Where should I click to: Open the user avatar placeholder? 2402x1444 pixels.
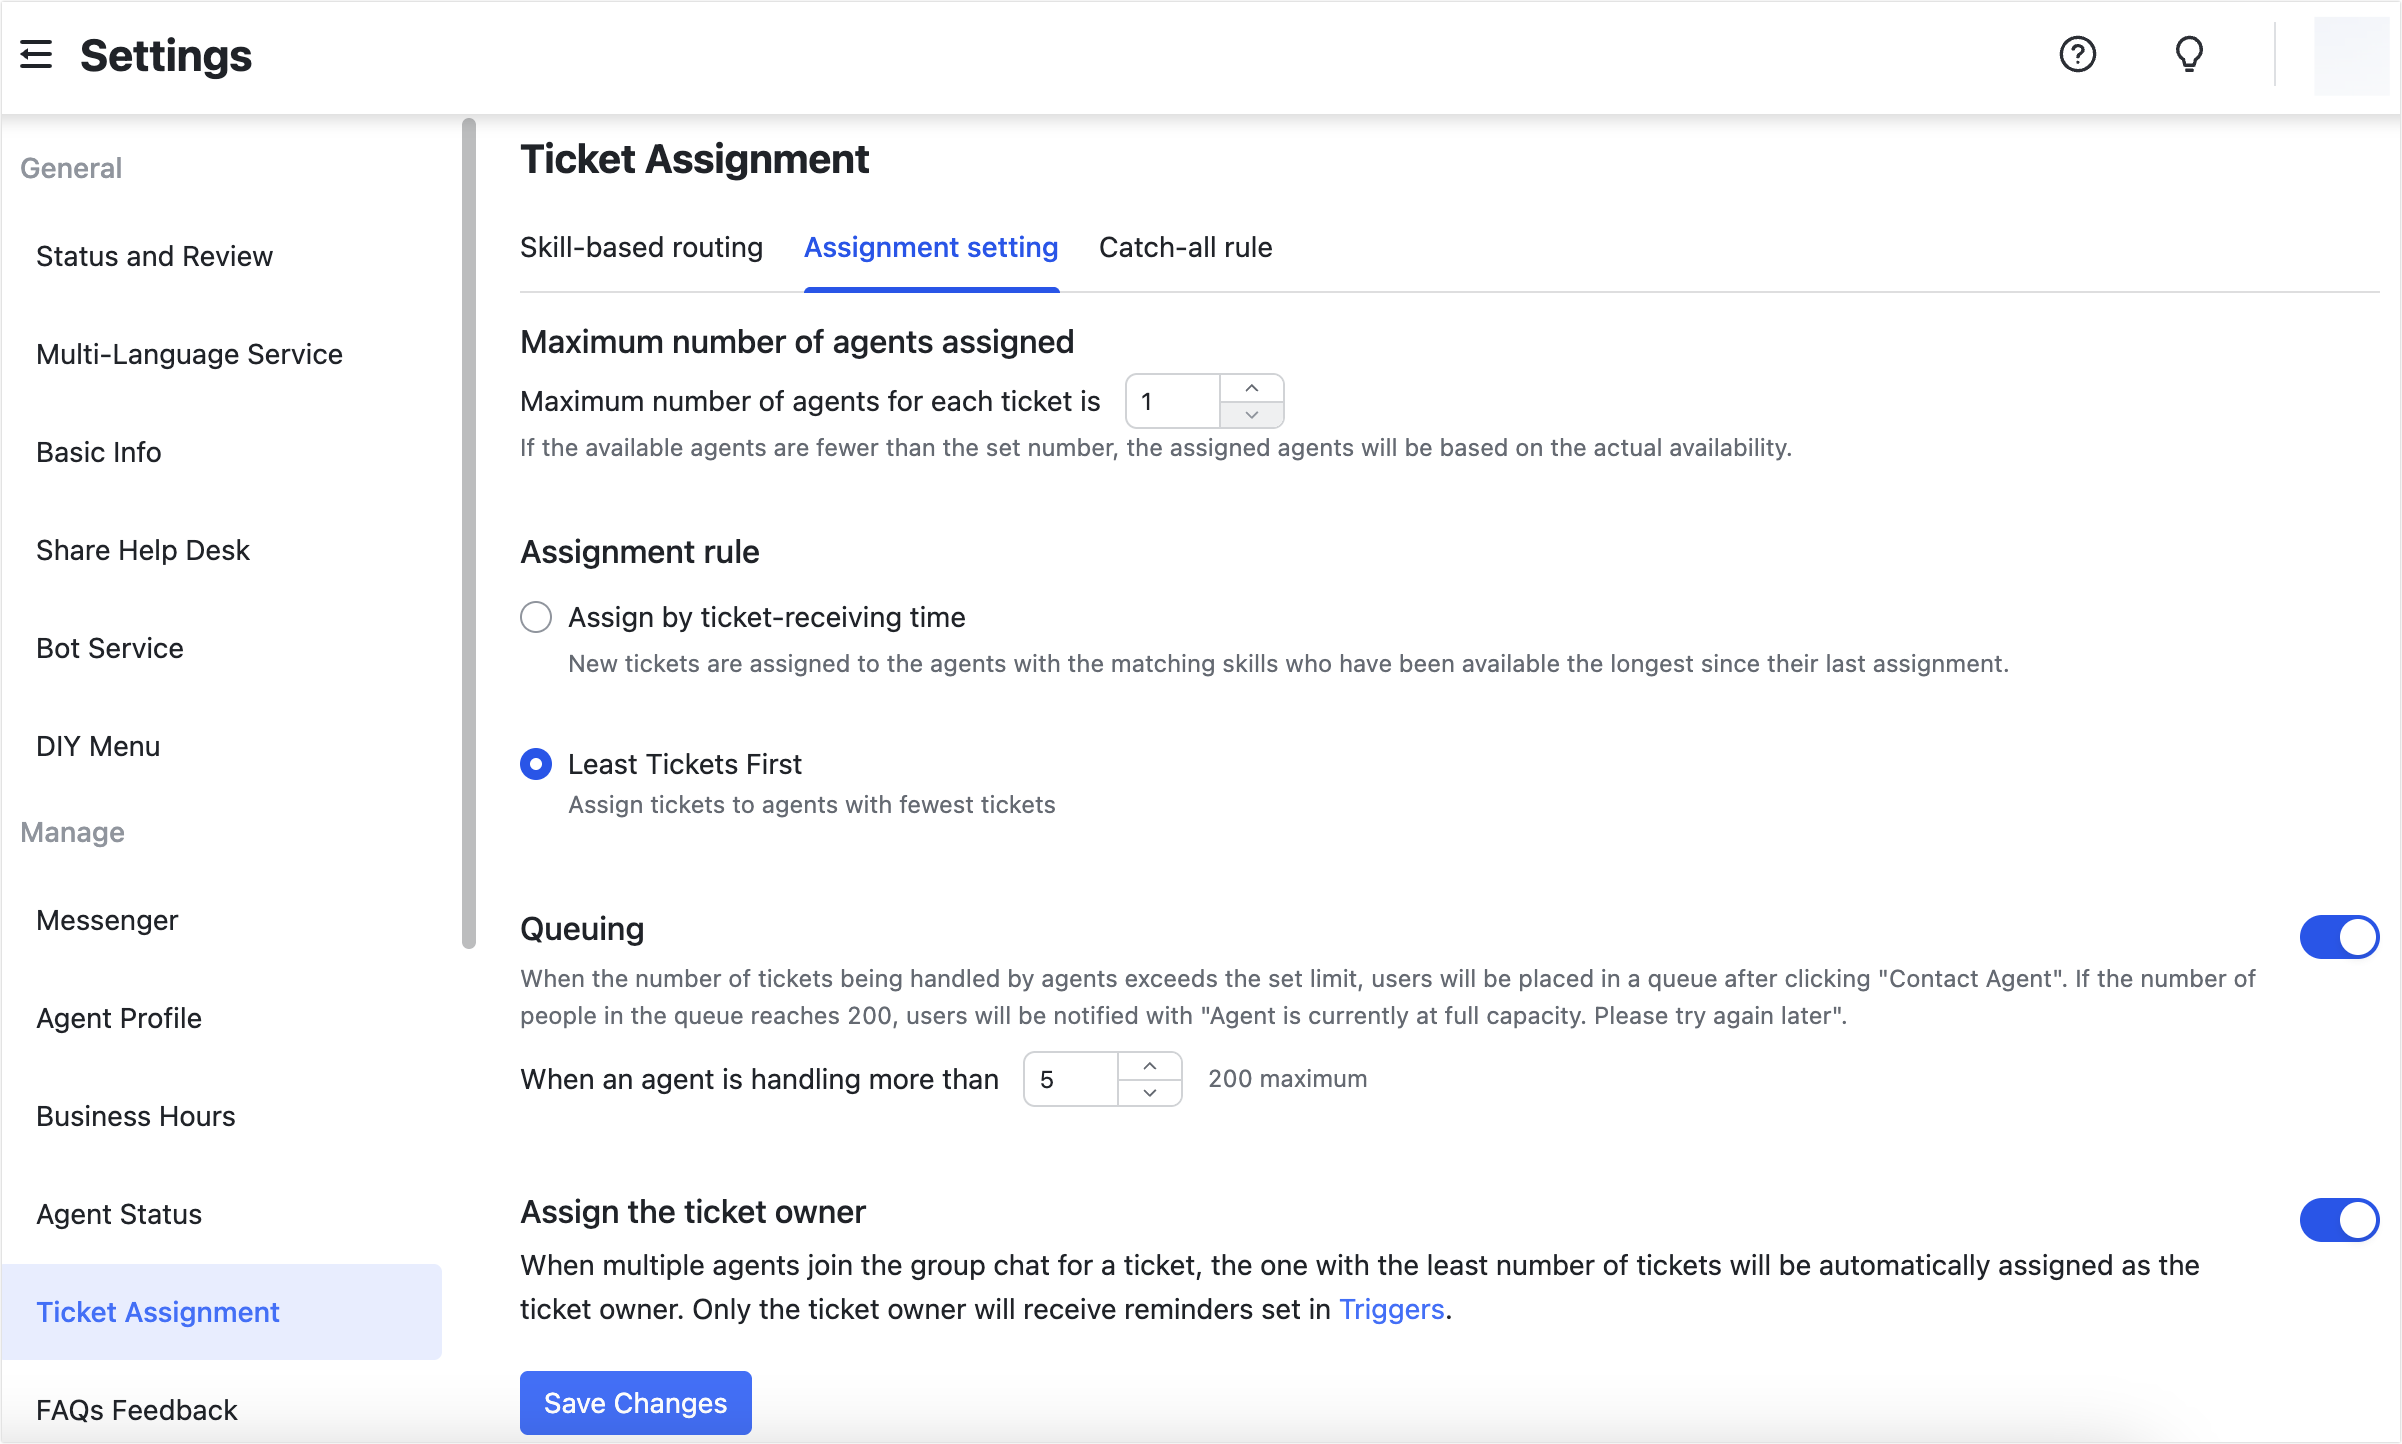[2351, 56]
